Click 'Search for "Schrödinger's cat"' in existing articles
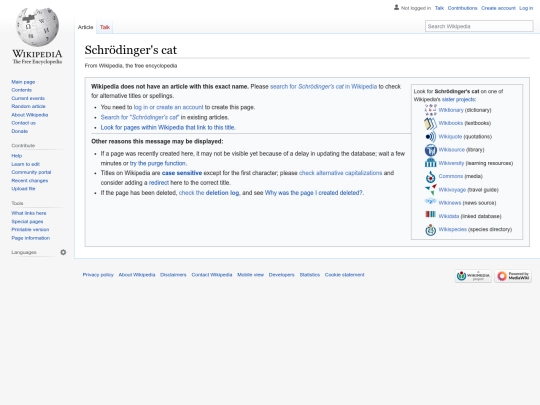The image size is (540, 405). coord(140,117)
